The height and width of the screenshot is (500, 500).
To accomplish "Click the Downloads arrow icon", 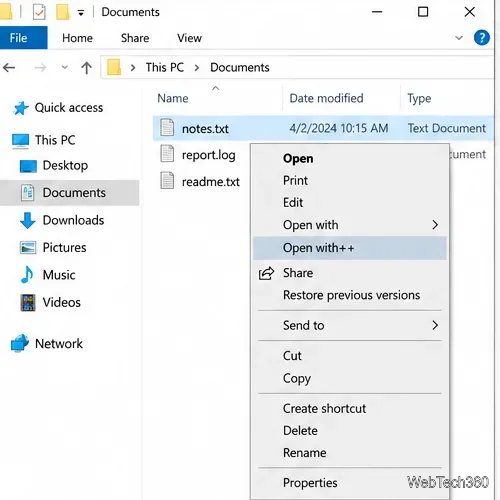I will click(28, 220).
